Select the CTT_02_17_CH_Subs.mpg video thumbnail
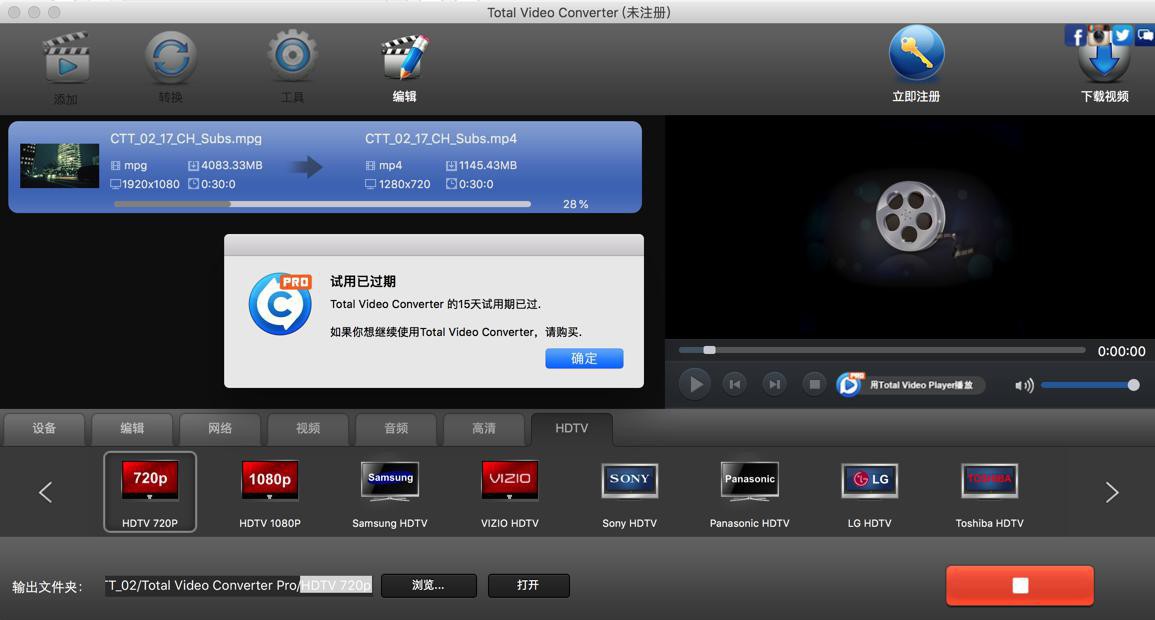The height and width of the screenshot is (620, 1155). coord(60,166)
